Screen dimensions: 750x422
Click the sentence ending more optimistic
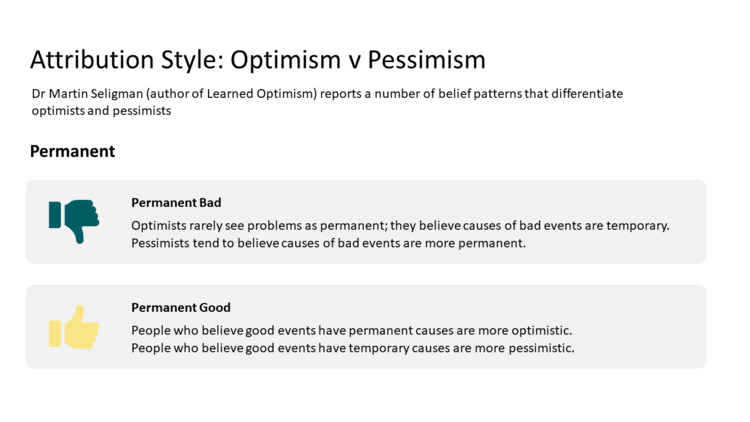coord(352,331)
